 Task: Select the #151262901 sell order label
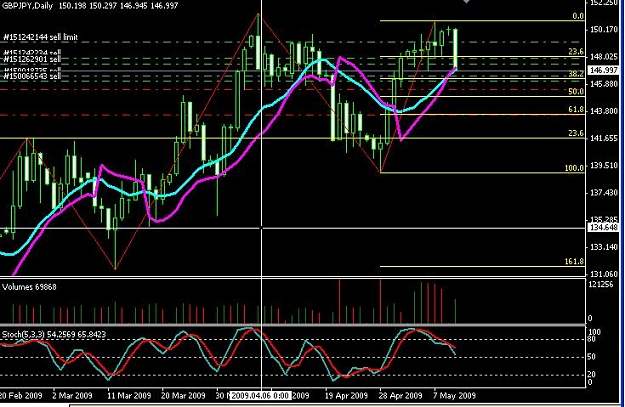pyautogui.click(x=32, y=59)
